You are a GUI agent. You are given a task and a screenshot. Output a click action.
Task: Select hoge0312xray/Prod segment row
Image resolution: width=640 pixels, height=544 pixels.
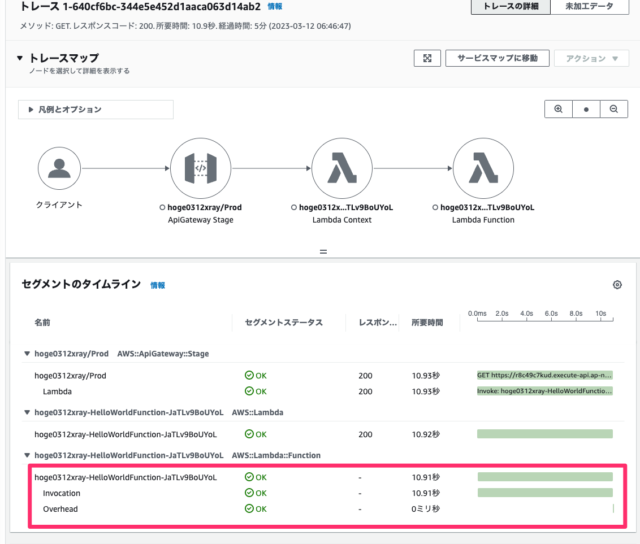point(323,375)
